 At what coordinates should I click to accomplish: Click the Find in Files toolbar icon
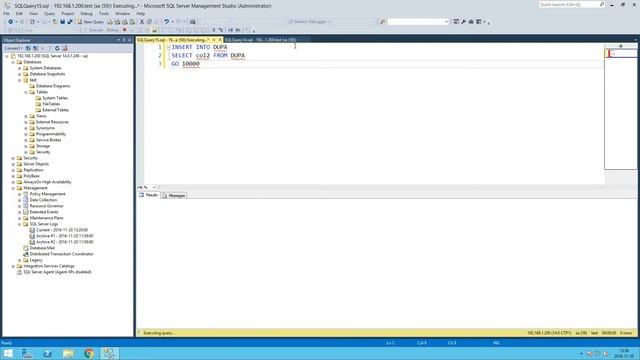click(382, 22)
